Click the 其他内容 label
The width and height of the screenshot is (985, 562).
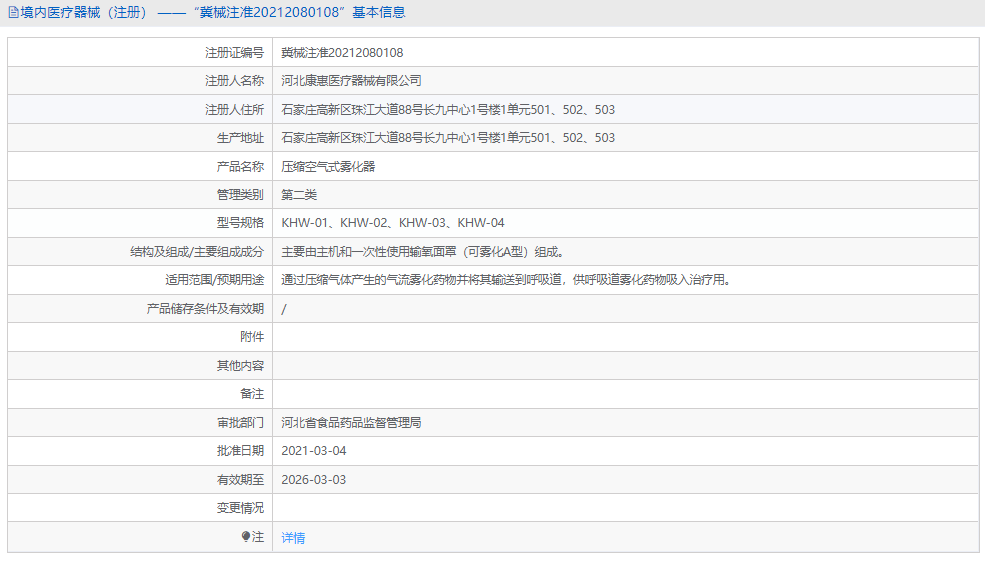click(240, 365)
